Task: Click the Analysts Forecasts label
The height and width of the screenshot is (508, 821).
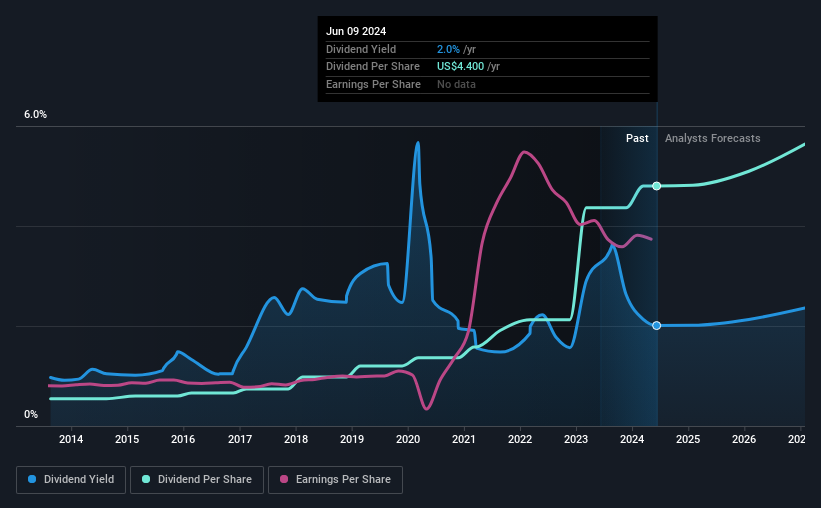Action: (713, 138)
